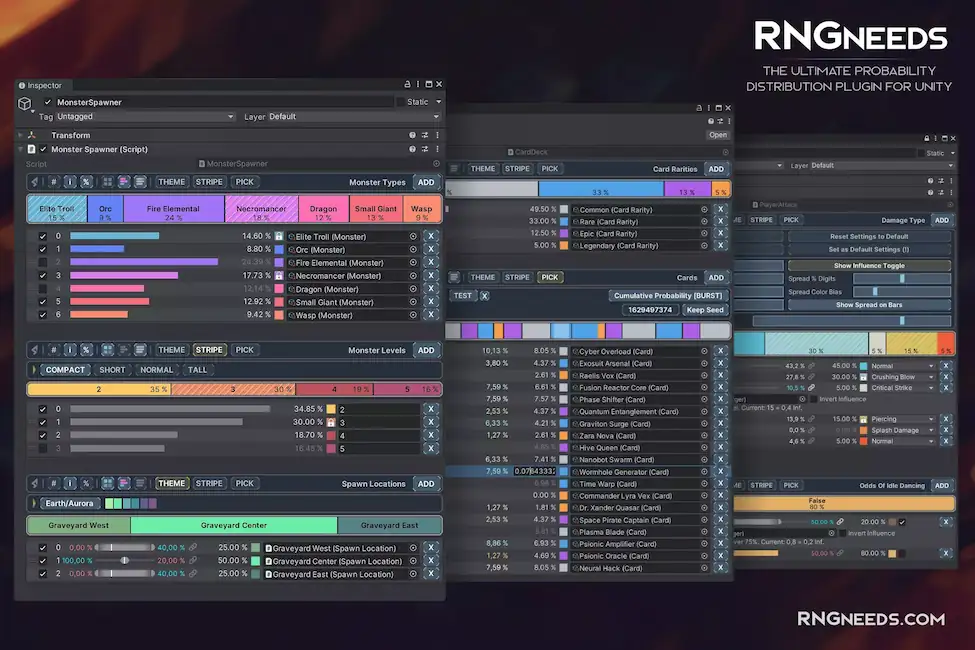Toggle the Static checkbox for MonsterSpawner
Viewport: 975px width, 650px height.
(401, 102)
